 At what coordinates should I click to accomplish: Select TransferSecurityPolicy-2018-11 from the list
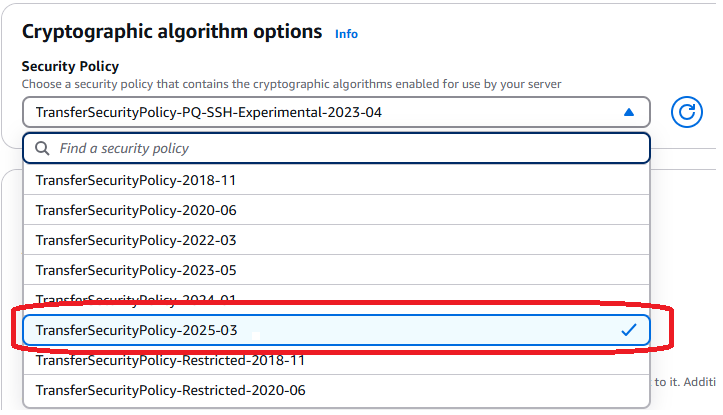click(135, 181)
